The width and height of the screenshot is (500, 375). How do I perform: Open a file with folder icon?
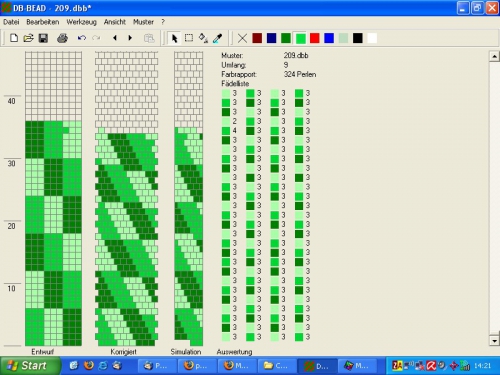[29, 38]
